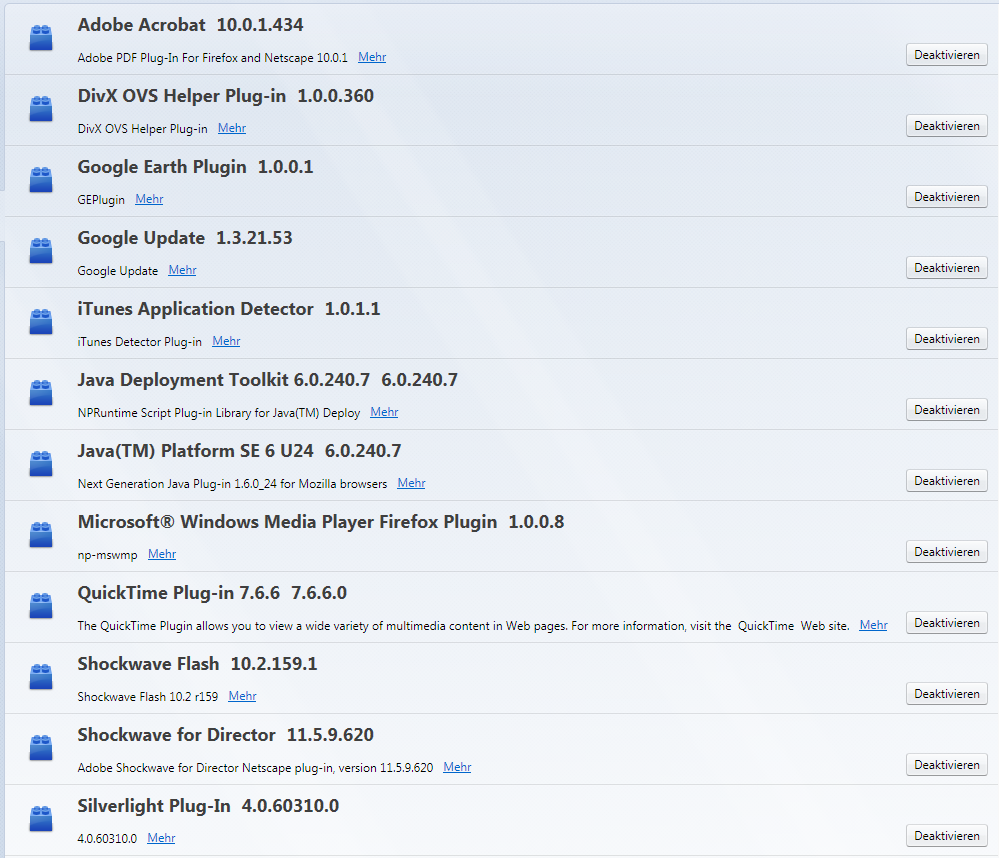Click Mehr for Adobe Shockwave for Director
The image size is (999, 858).
click(457, 768)
